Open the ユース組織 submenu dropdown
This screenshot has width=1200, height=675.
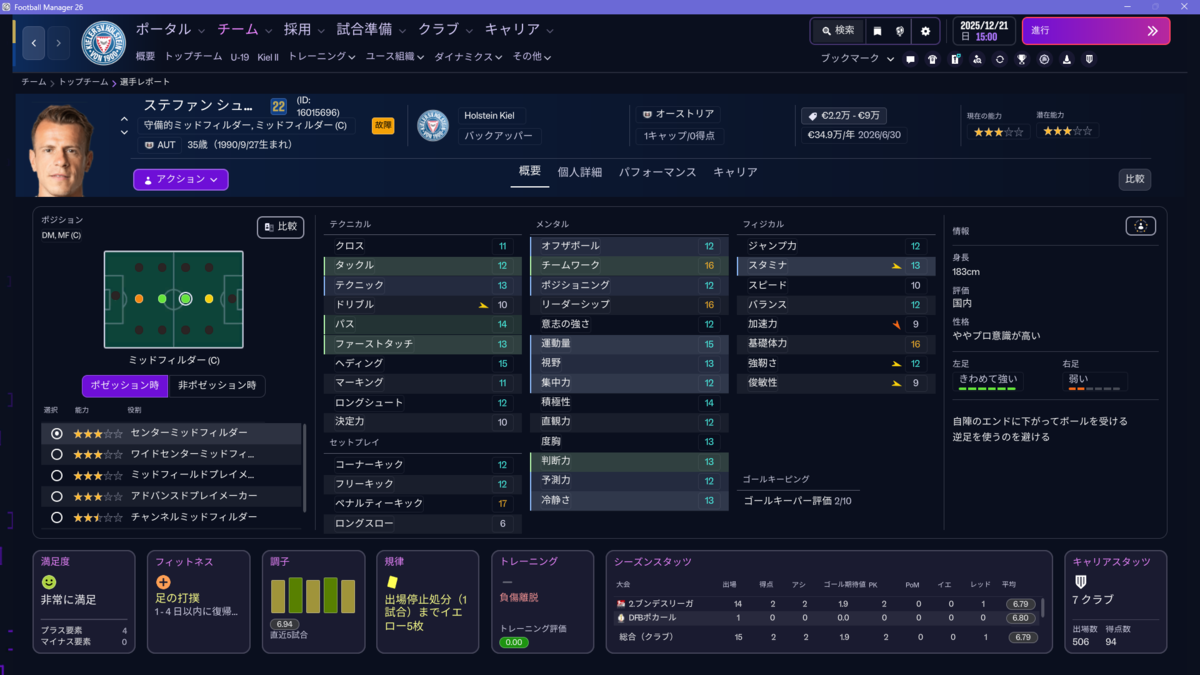pyautogui.click(x=395, y=57)
